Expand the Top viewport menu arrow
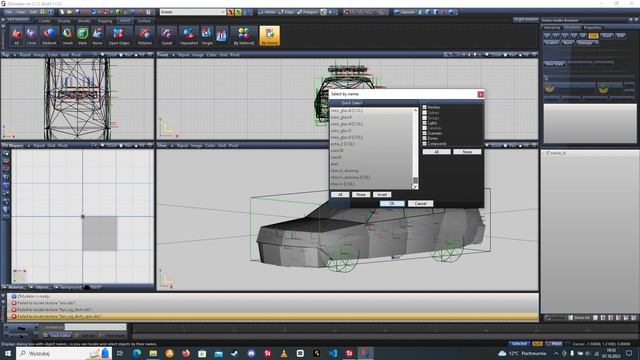Image resolution: width=640 pixels, height=360 pixels. [x=15, y=54]
